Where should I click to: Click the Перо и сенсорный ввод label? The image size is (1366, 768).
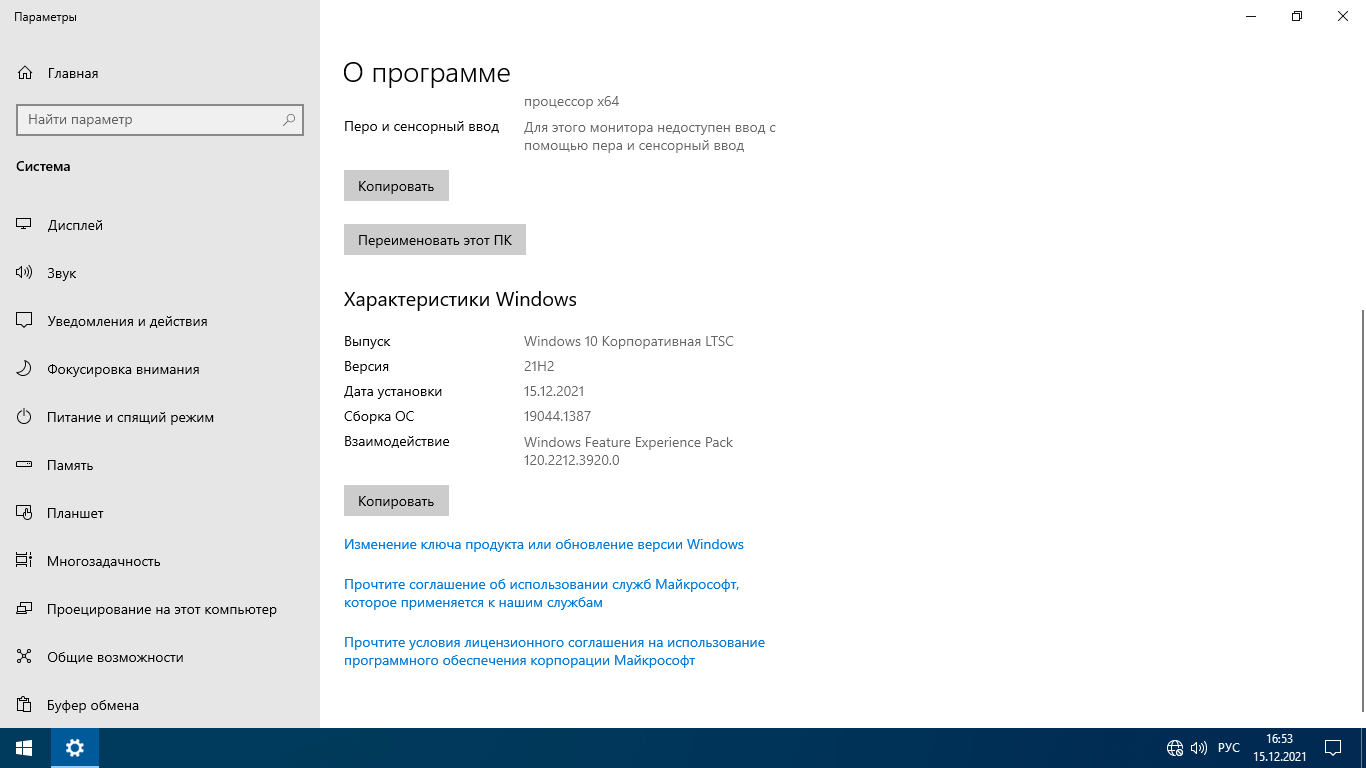click(x=421, y=127)
